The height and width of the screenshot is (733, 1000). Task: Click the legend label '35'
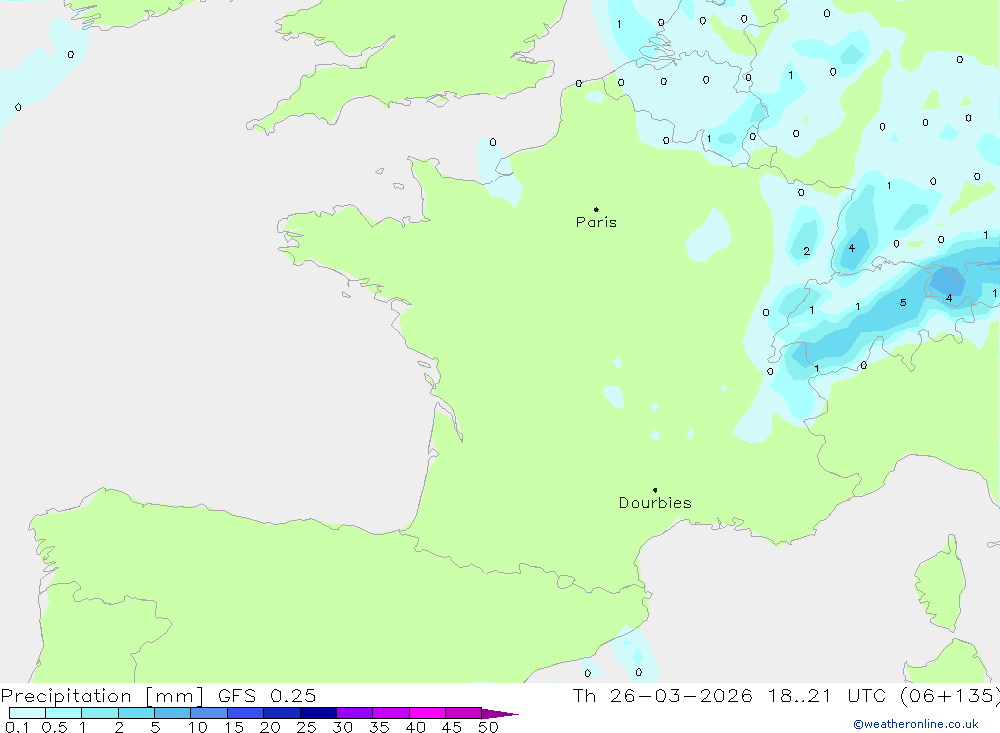pyautogui.click(x=379, y=727)
